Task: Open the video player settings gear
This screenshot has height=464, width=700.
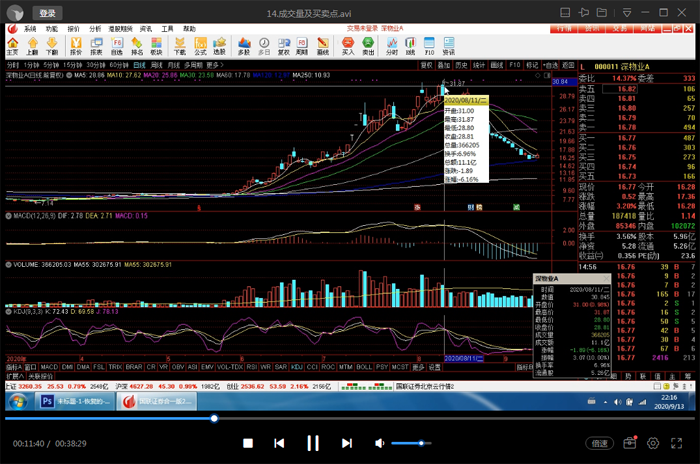Action: coord(653,443)
